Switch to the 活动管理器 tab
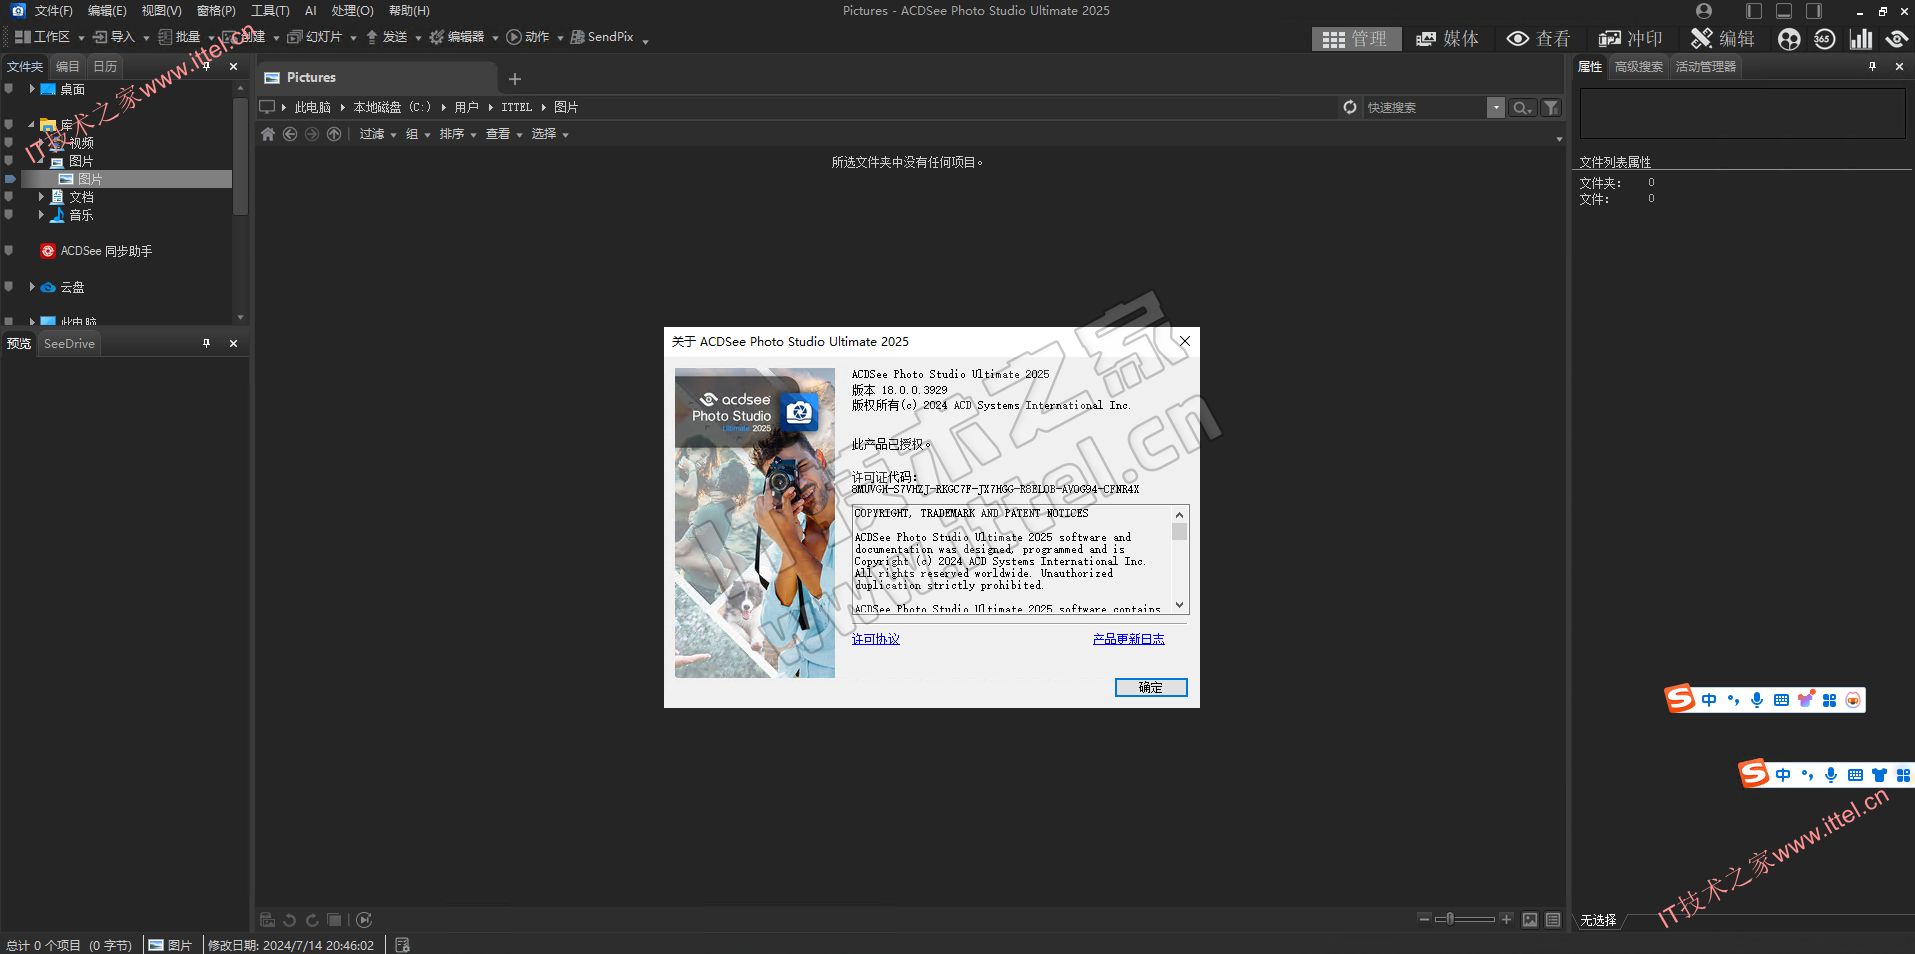This screenshot has height=954, width=1915. pyautogui.click(x=1705, y=66)
